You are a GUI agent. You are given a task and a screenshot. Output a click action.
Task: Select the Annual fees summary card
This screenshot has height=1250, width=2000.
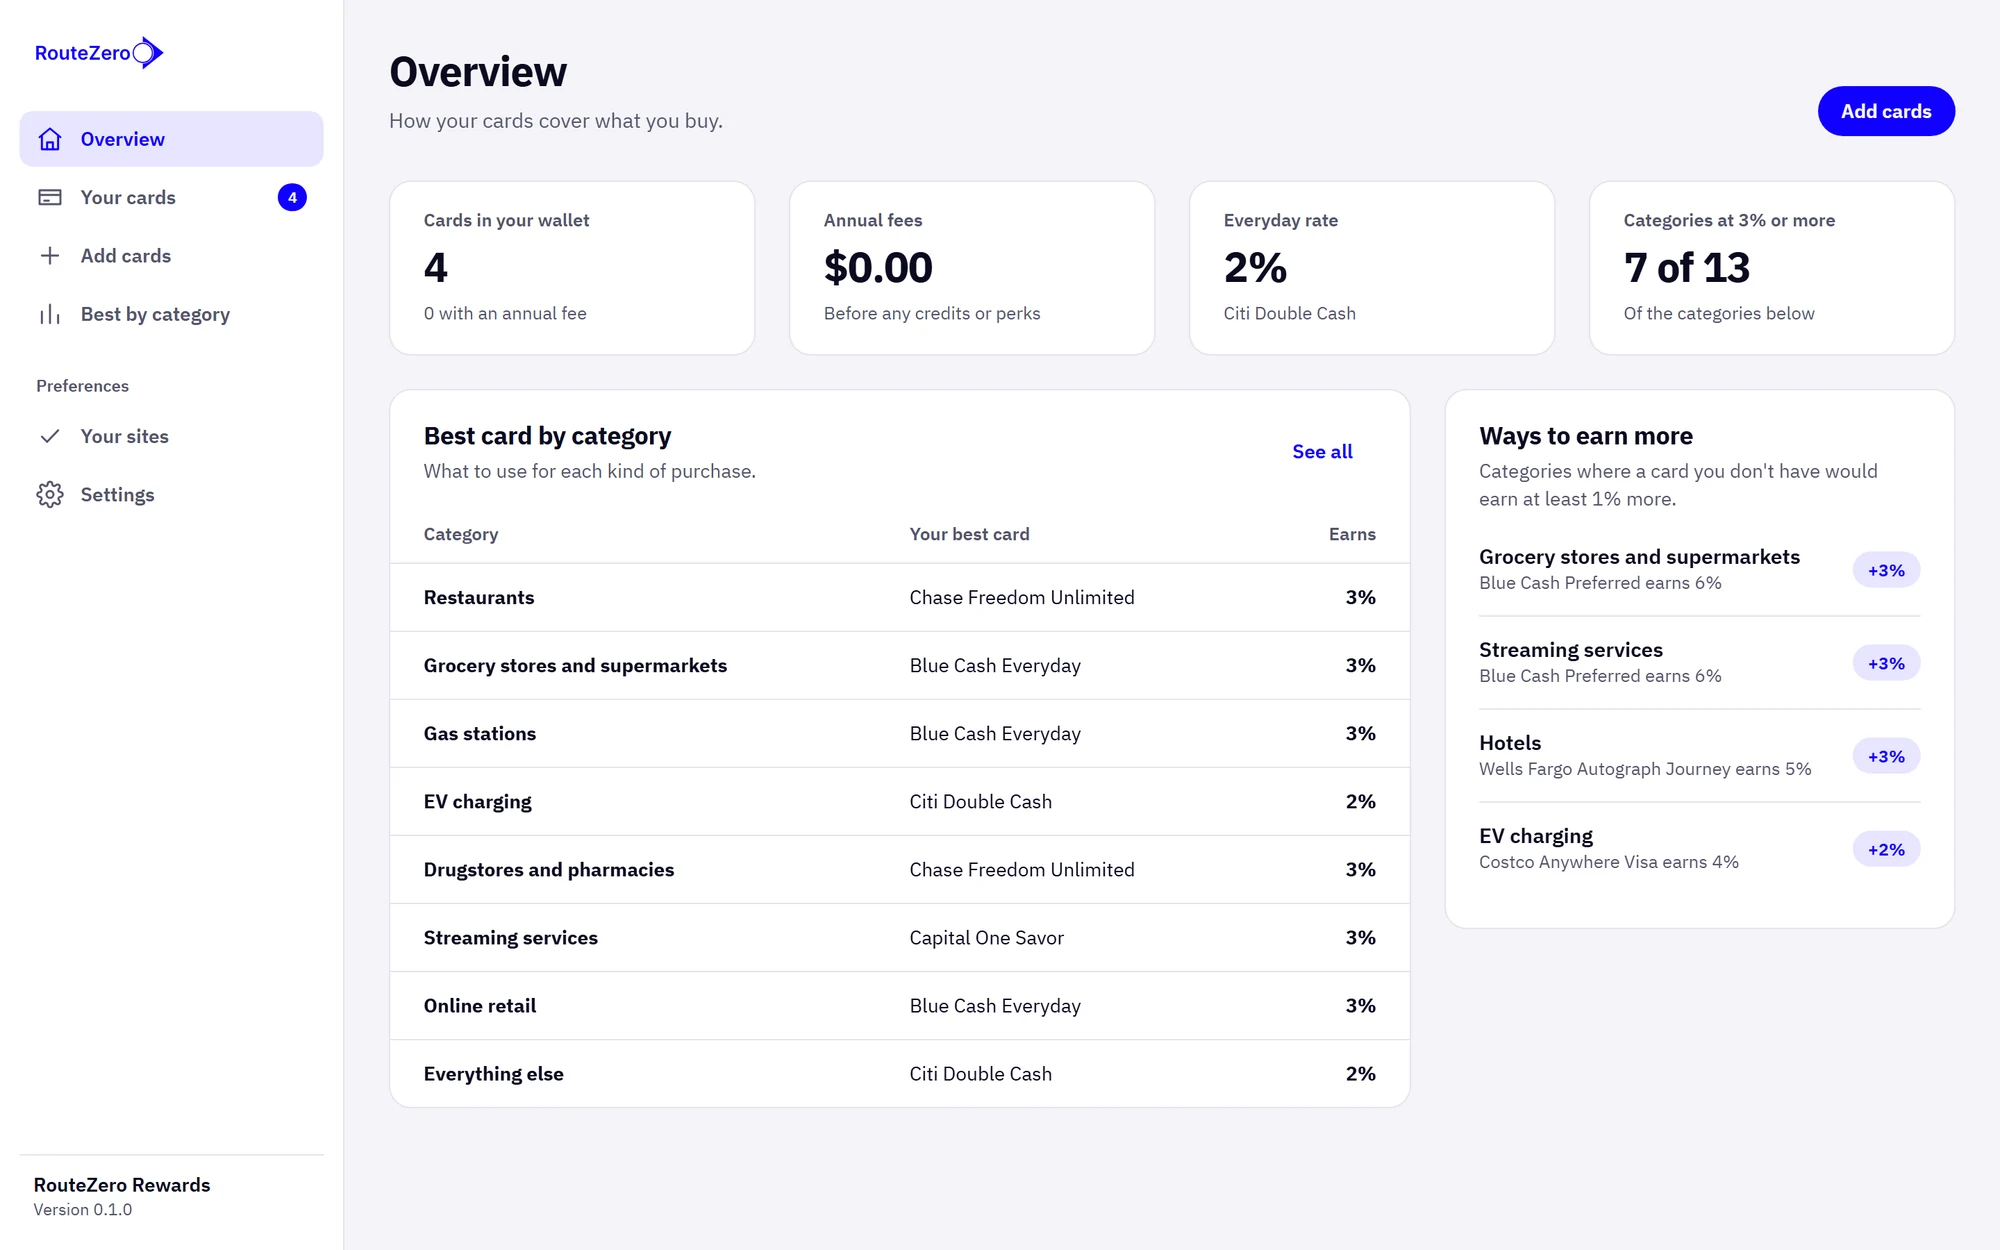point(972,268)
